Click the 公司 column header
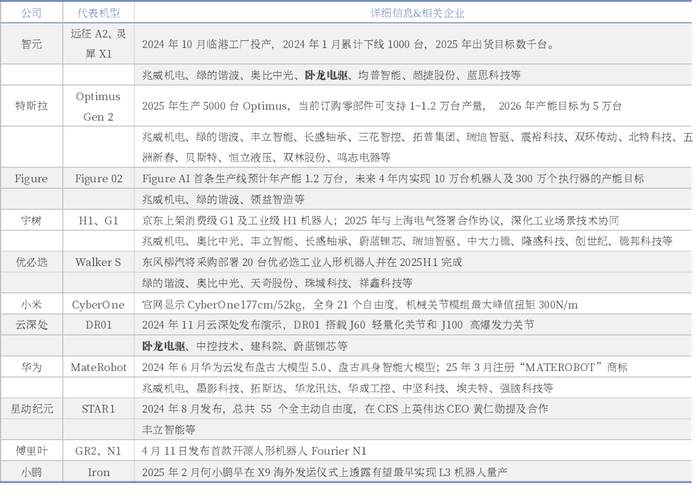 (x=31, y=13)
